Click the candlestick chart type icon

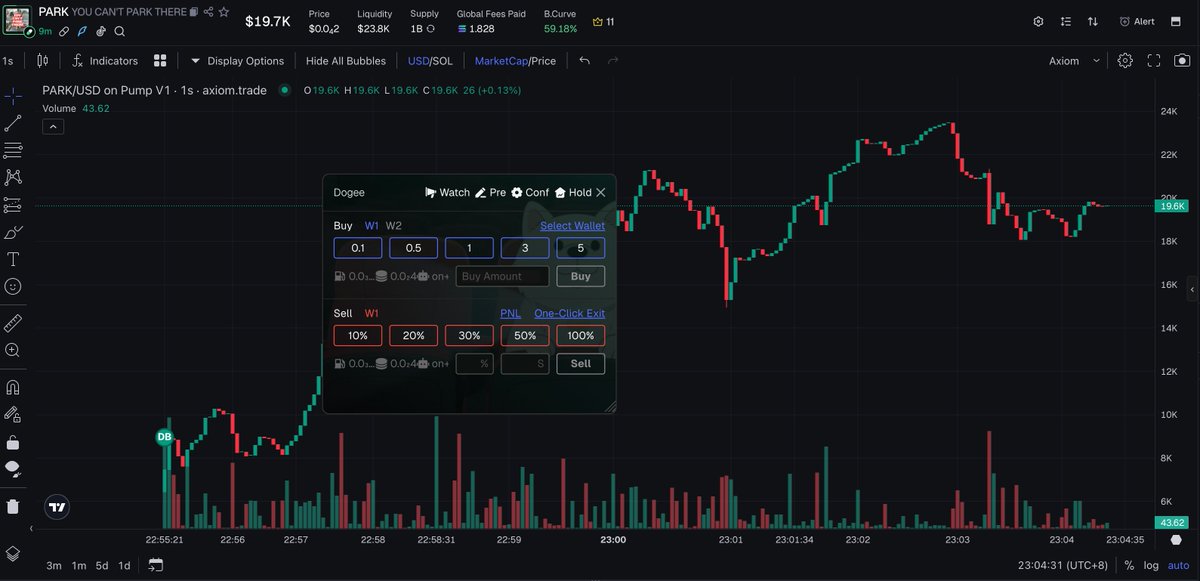coord(42,61)
